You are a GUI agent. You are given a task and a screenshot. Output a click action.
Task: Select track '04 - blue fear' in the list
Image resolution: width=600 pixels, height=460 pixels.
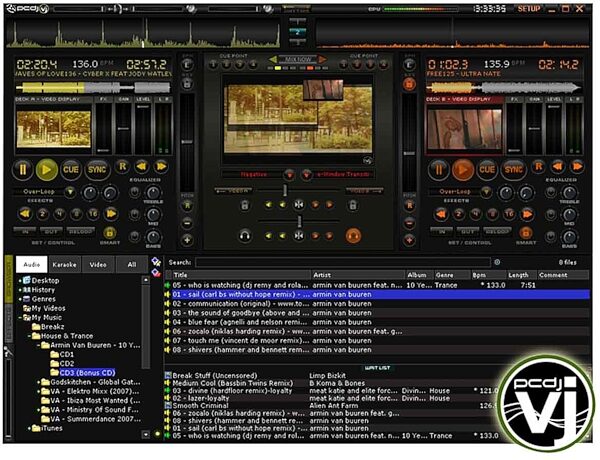[x=377, y=322]
